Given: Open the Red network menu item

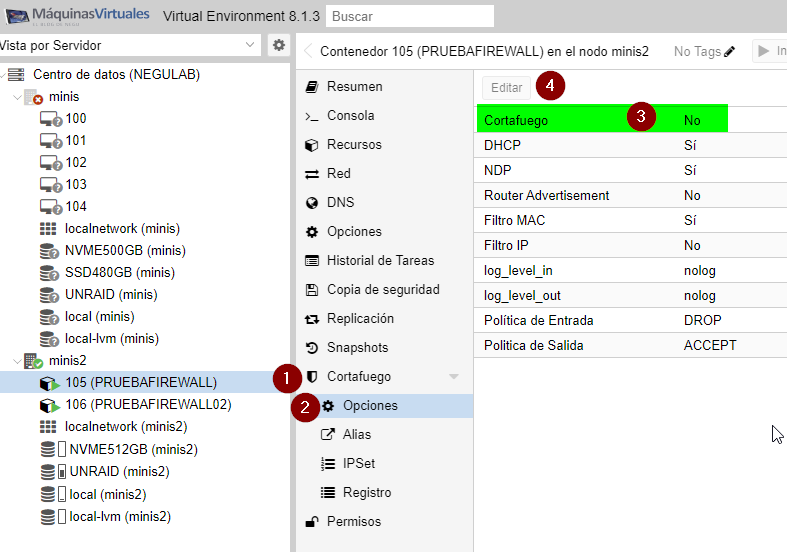Looking at the screenshot, I should point(338,174).
